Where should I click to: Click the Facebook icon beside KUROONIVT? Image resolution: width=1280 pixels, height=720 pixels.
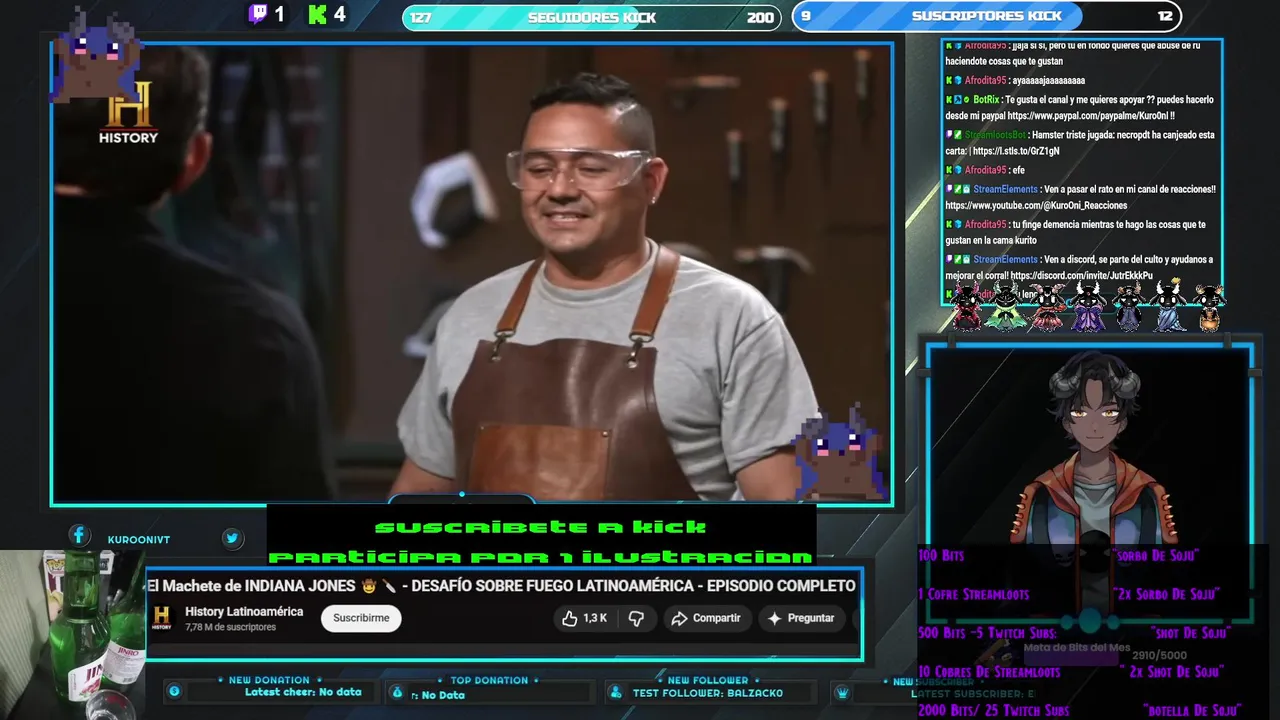[x=79, y=536]
